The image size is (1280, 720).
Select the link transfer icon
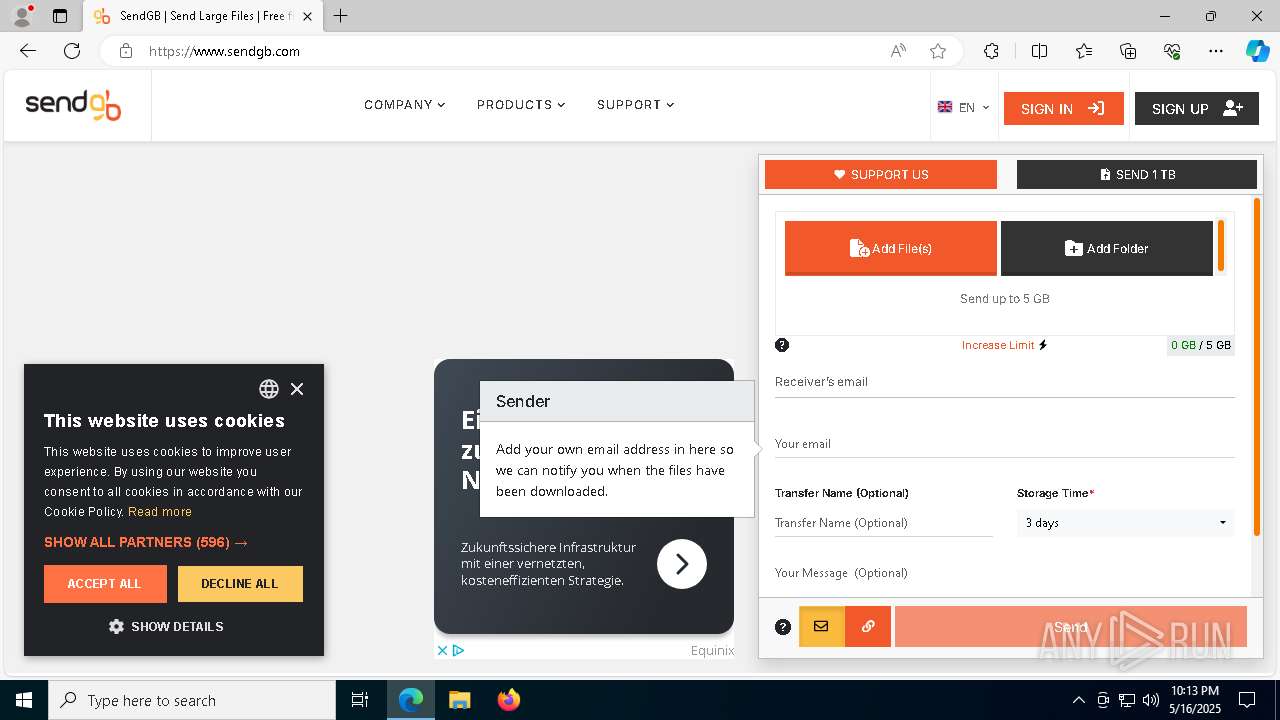(x=868, y=627)
